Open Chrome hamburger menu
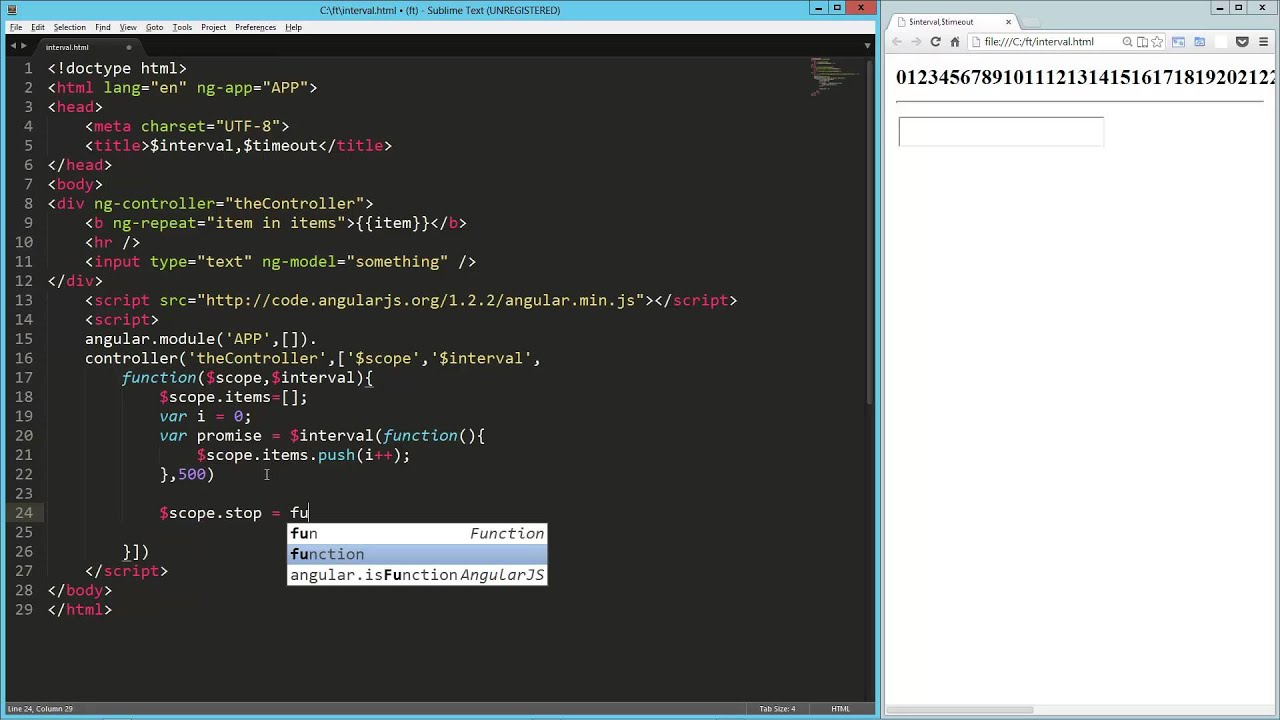The height and width of the screenshot is (720, 1280). coord(1264,42)
